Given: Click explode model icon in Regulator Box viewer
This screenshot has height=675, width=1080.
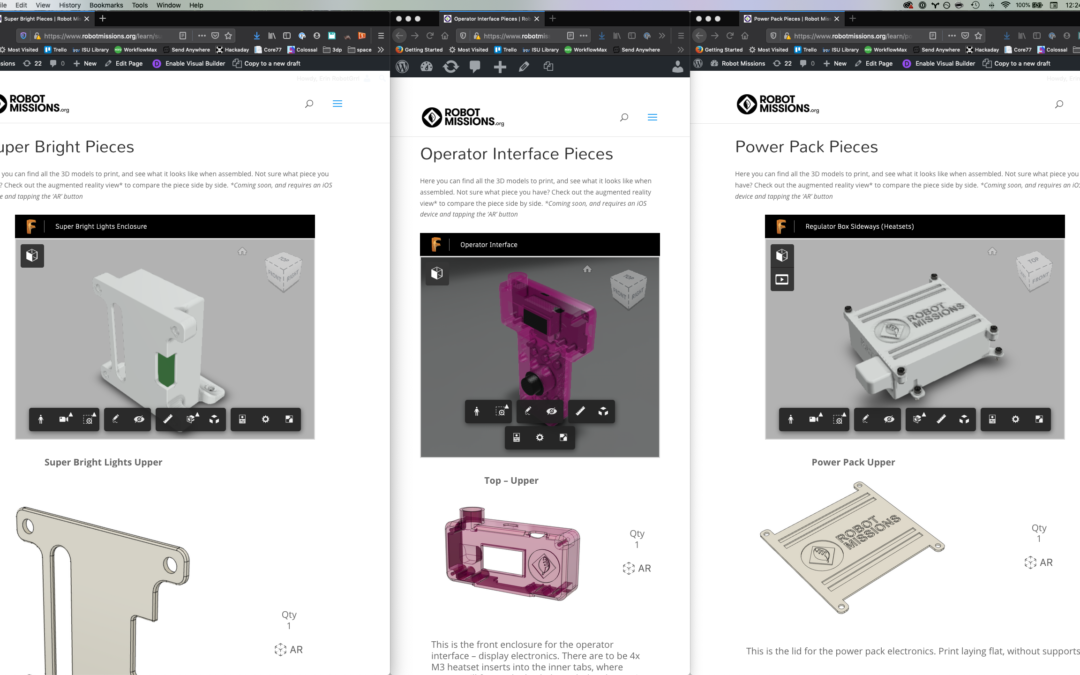Looking at the screenshot, I should point(964,419).
